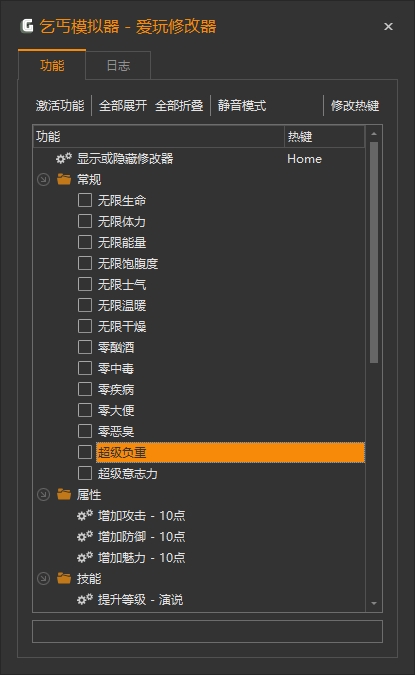Viewport: 415px width, 675px height.
Task: Collapse the 属性 group arrow
Action: tap(43, 494)
